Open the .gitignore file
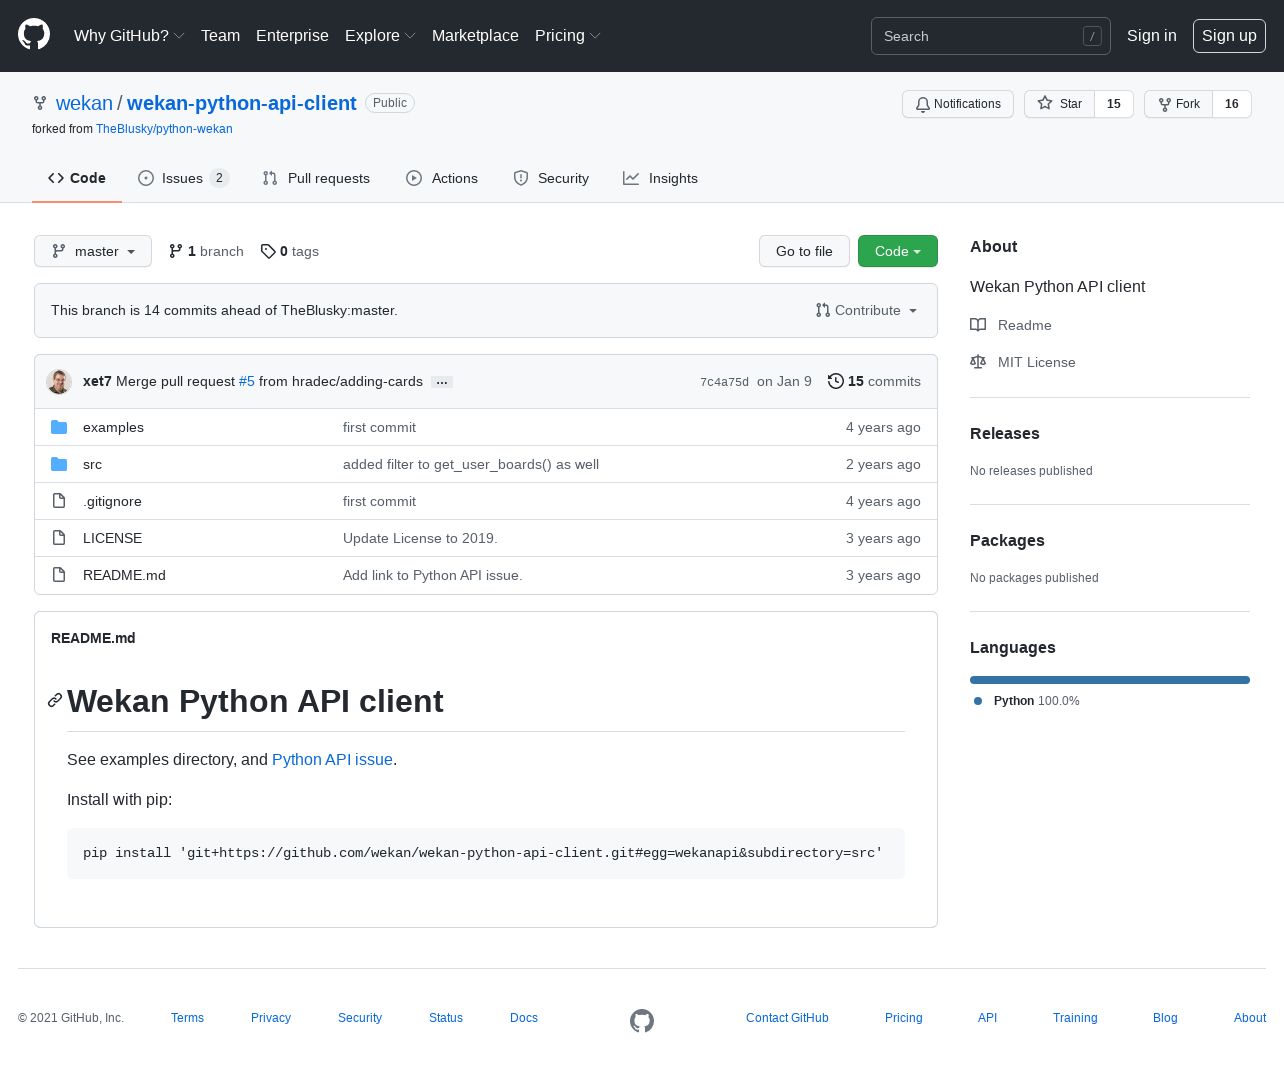 pyautogui.click(x=112, y=501)
